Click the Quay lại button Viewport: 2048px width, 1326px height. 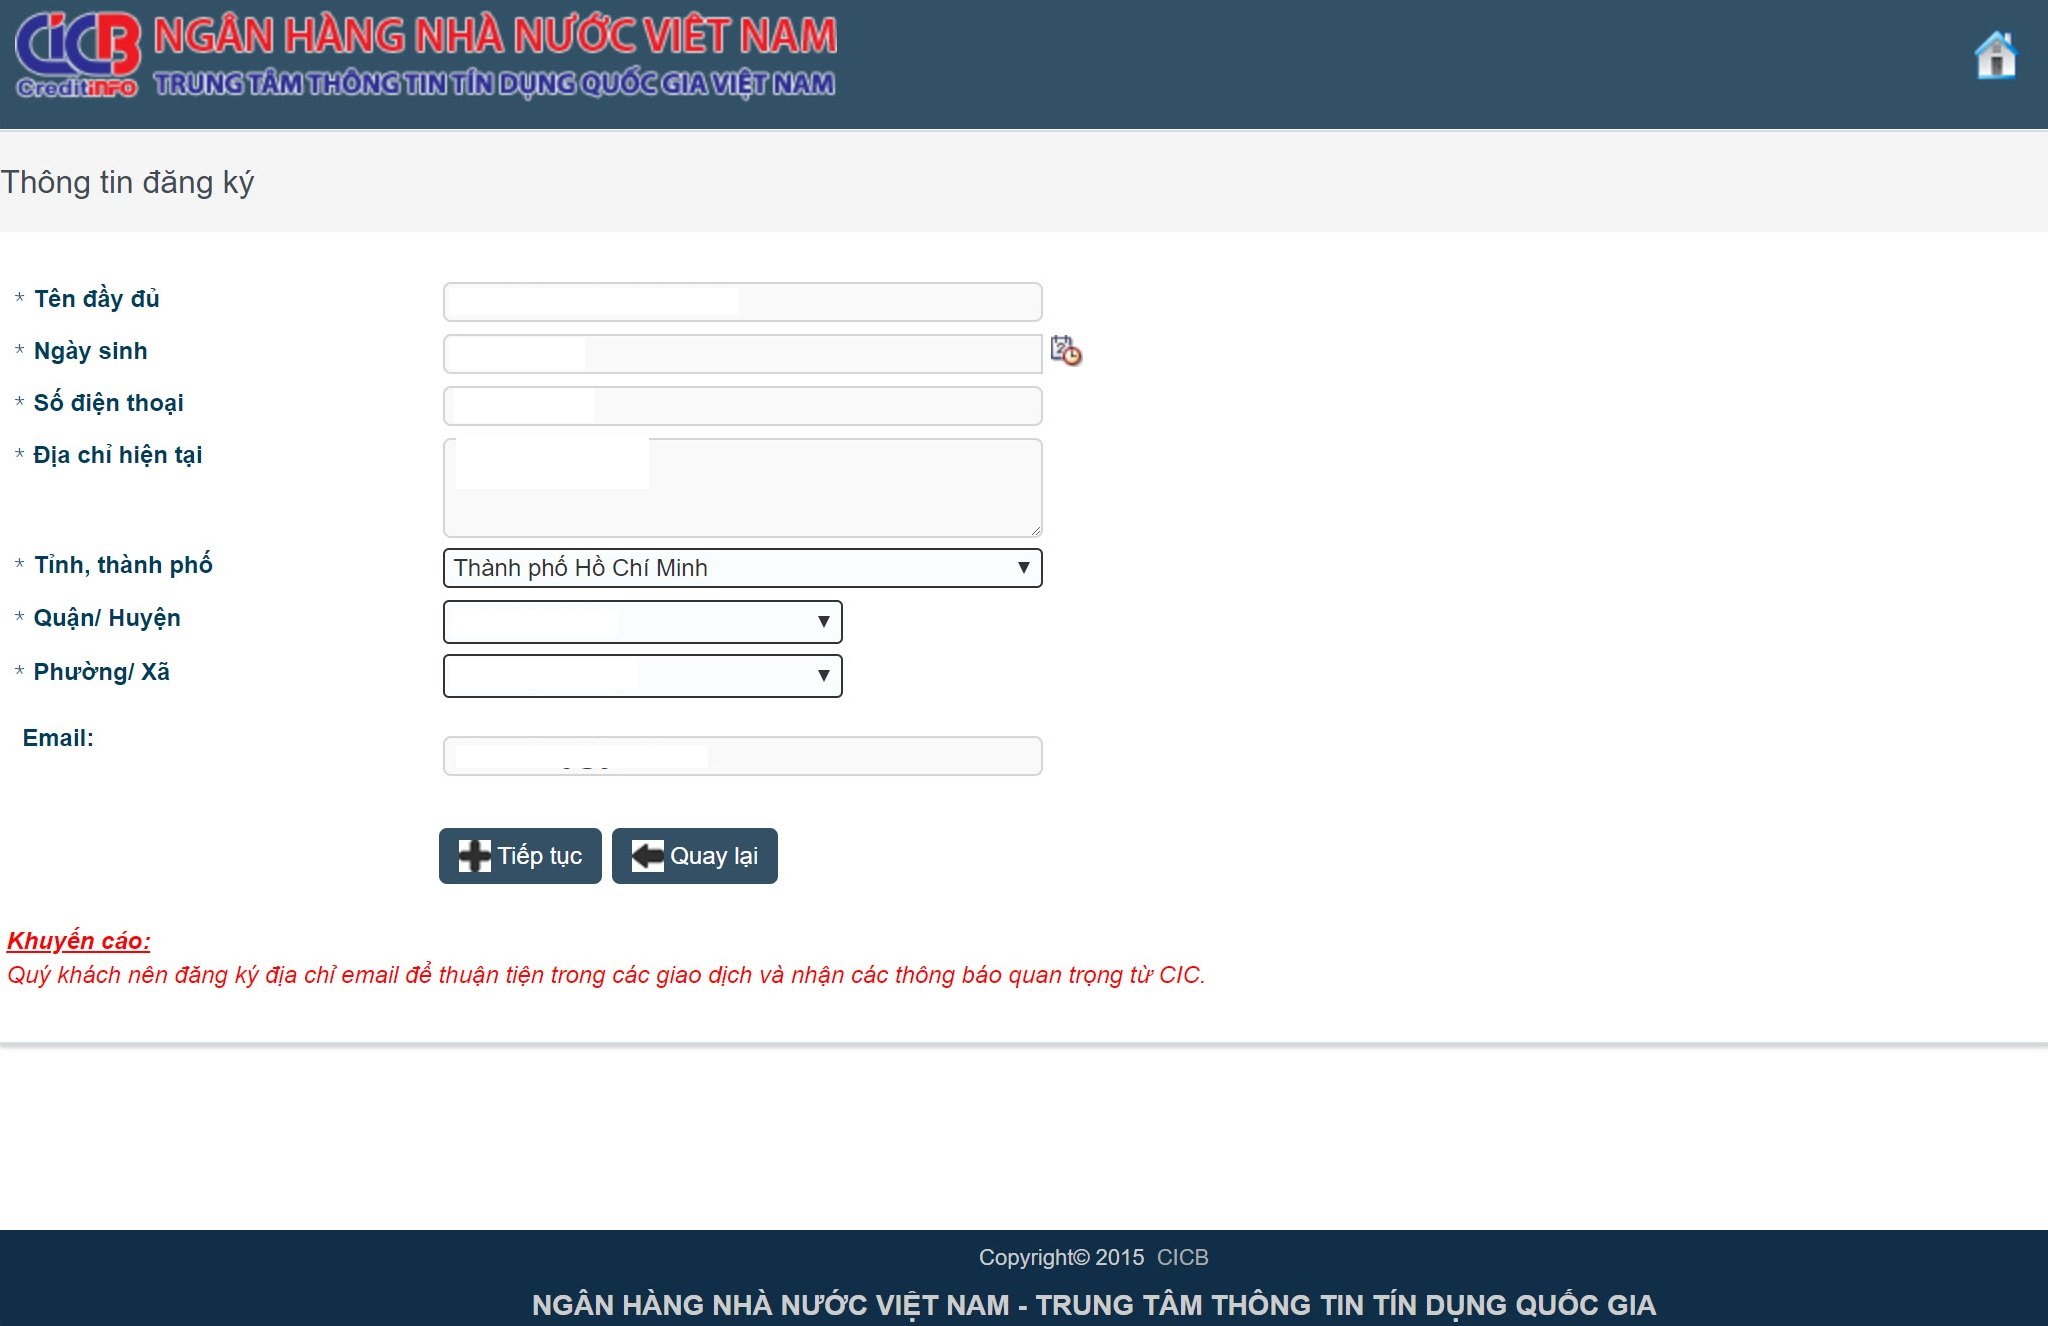pos(694,856)
